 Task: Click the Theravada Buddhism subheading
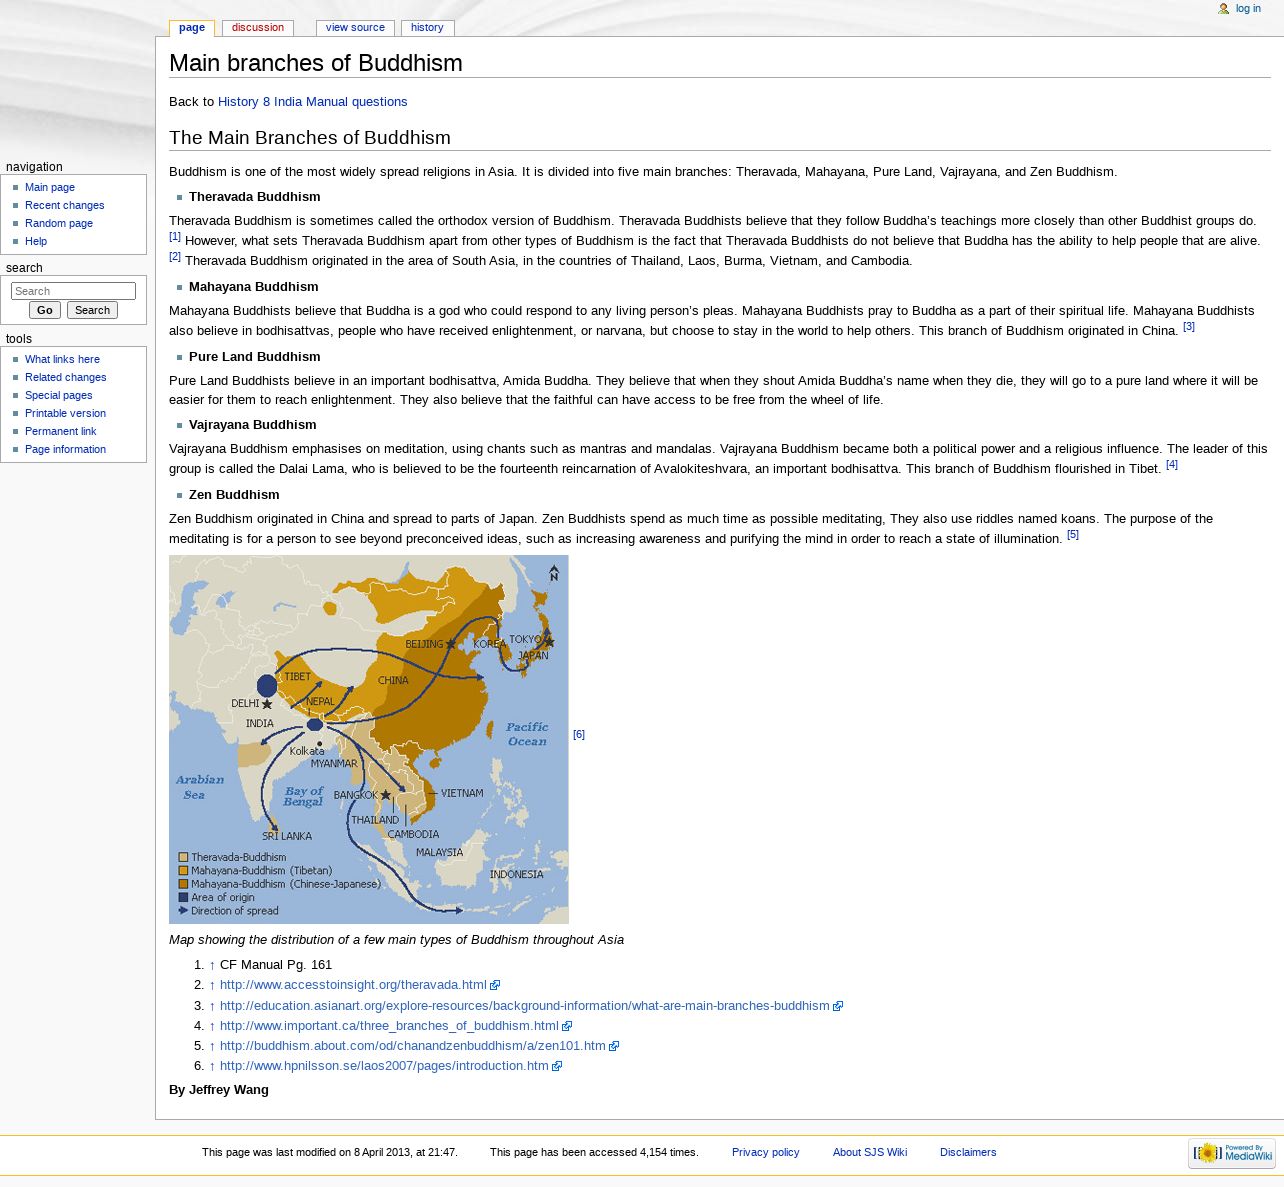click(255, 197)
